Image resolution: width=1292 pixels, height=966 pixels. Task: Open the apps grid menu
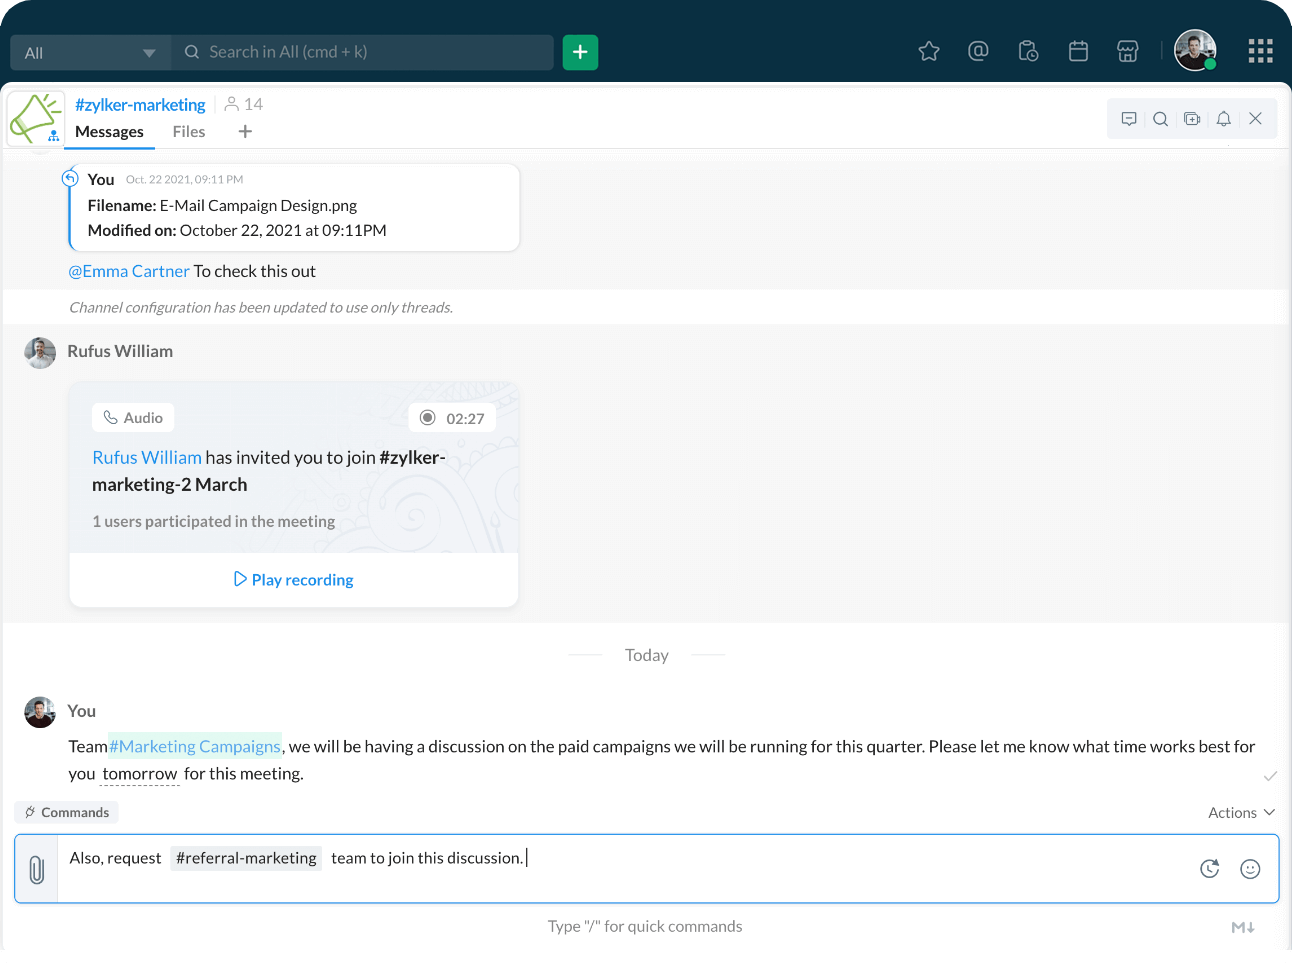tap(1260, 51)
